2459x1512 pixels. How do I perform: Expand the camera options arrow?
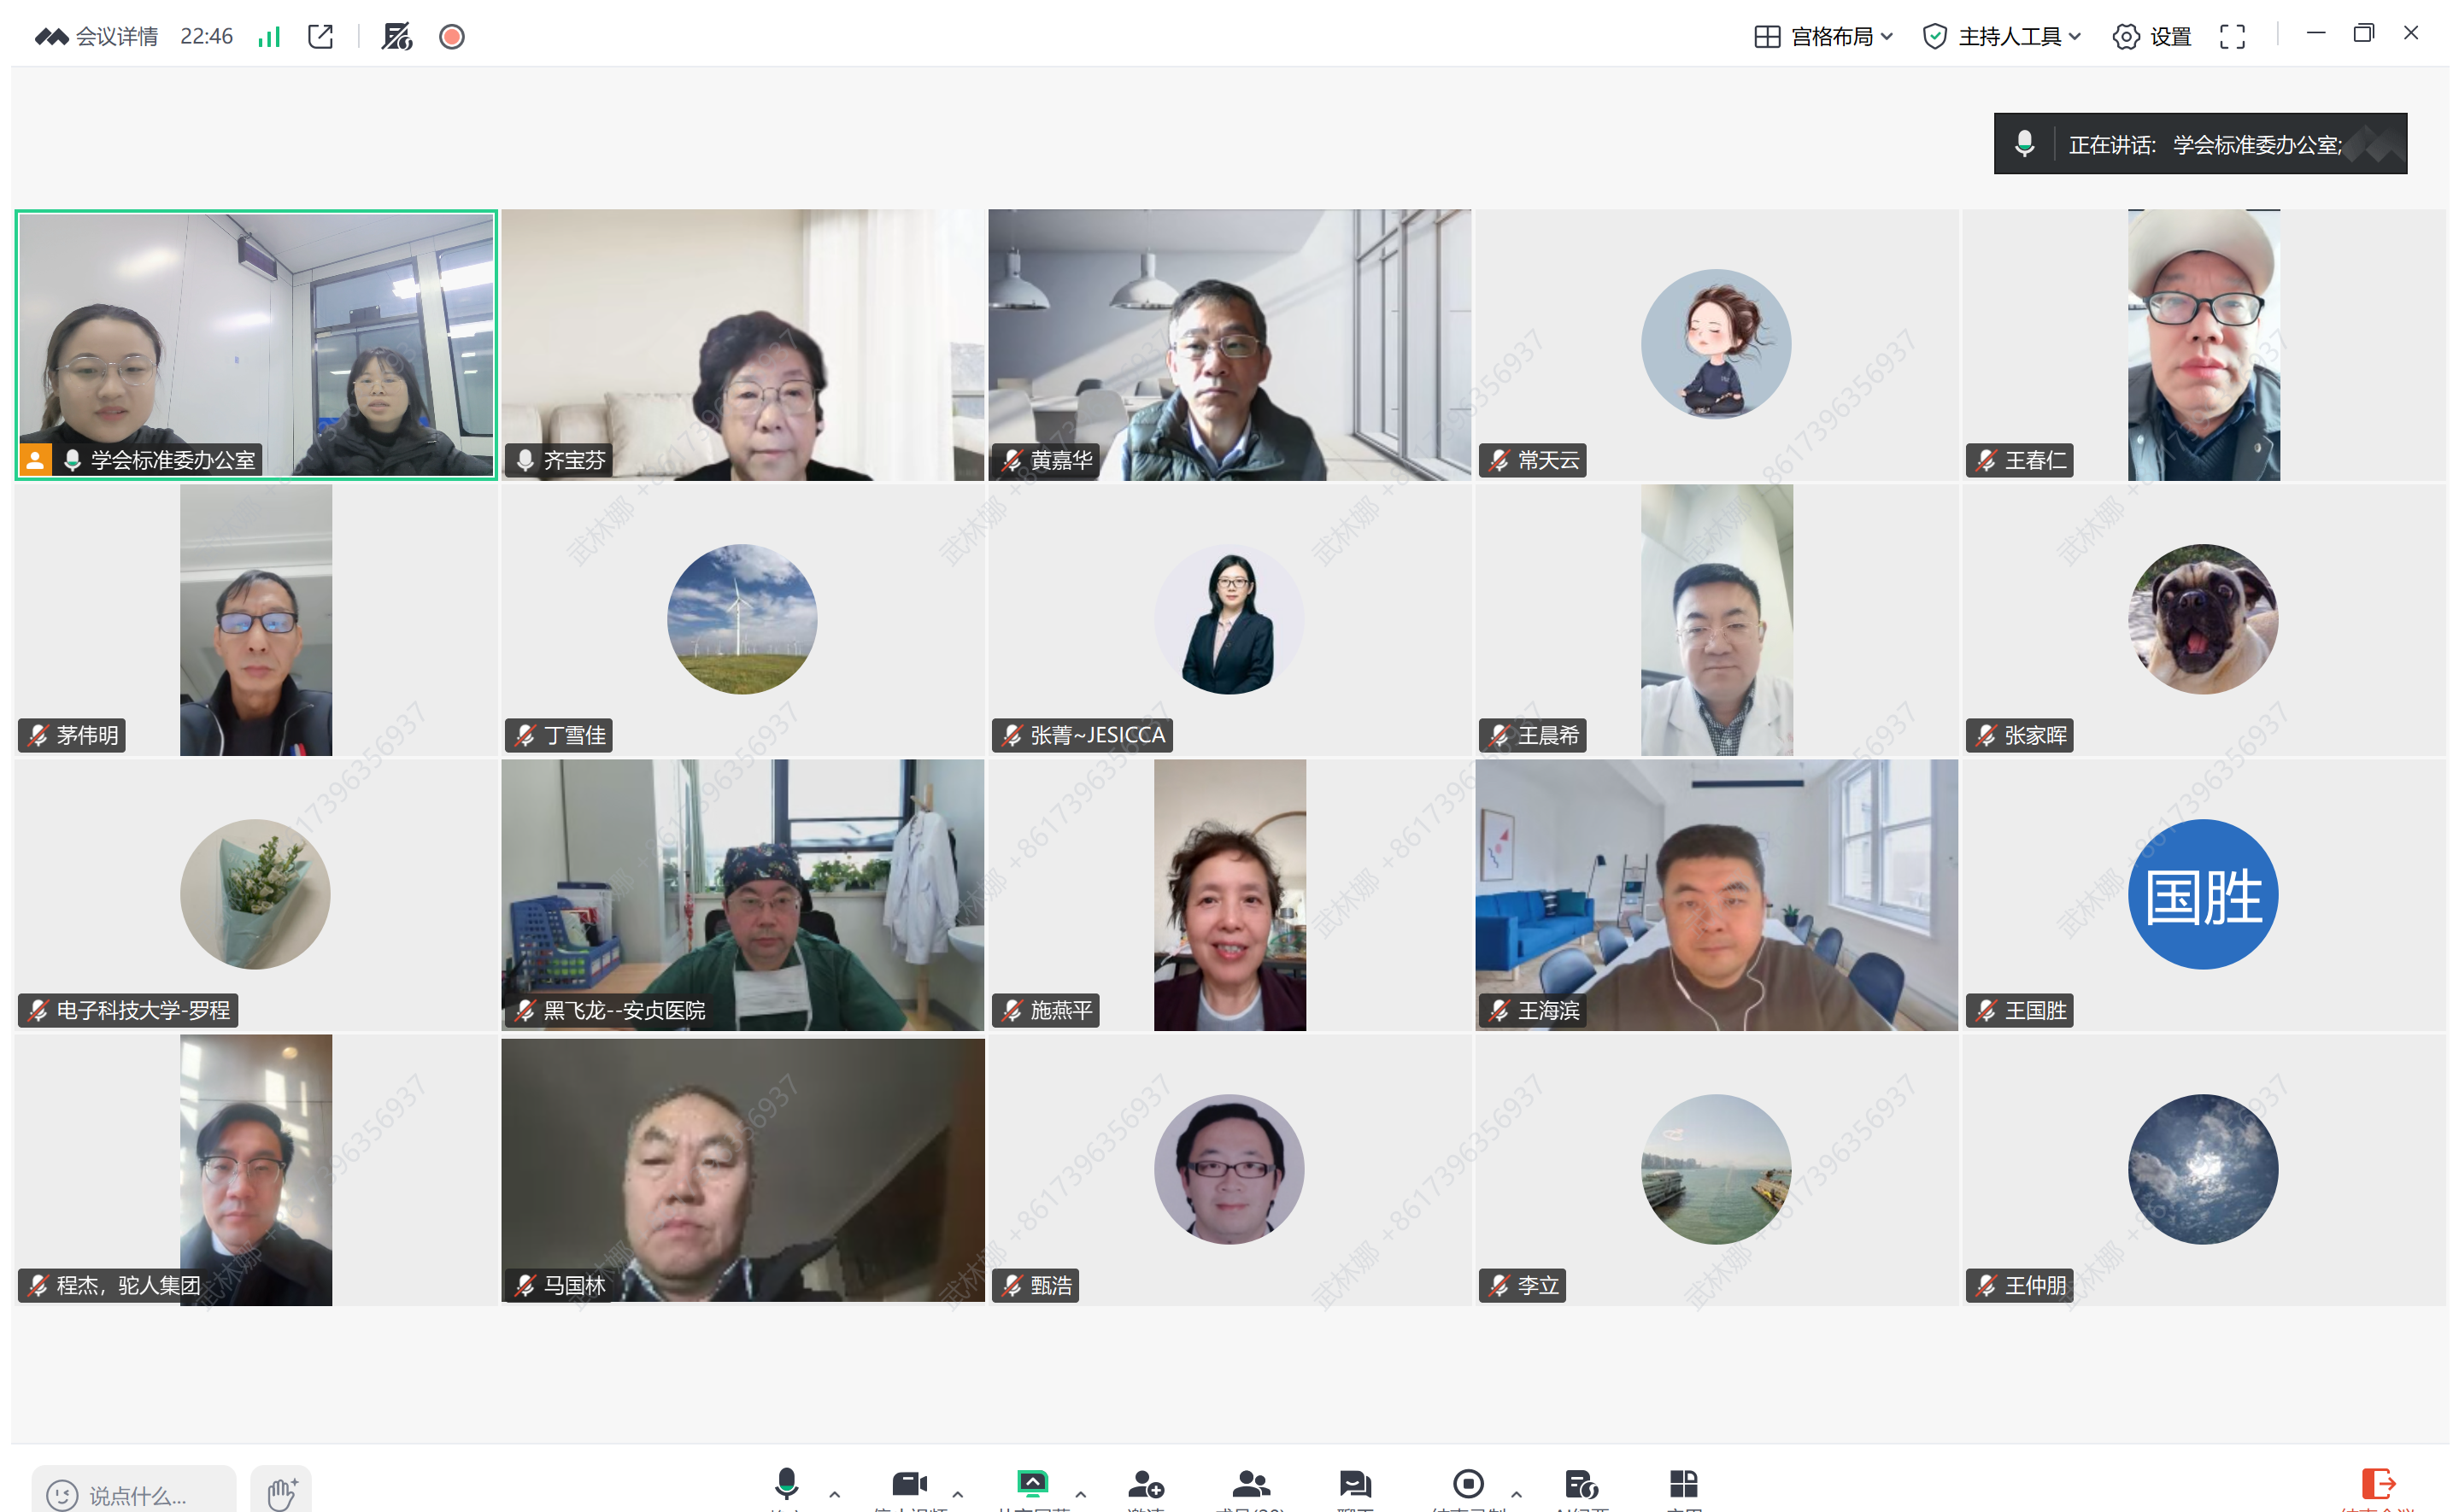pos(958,1494)
